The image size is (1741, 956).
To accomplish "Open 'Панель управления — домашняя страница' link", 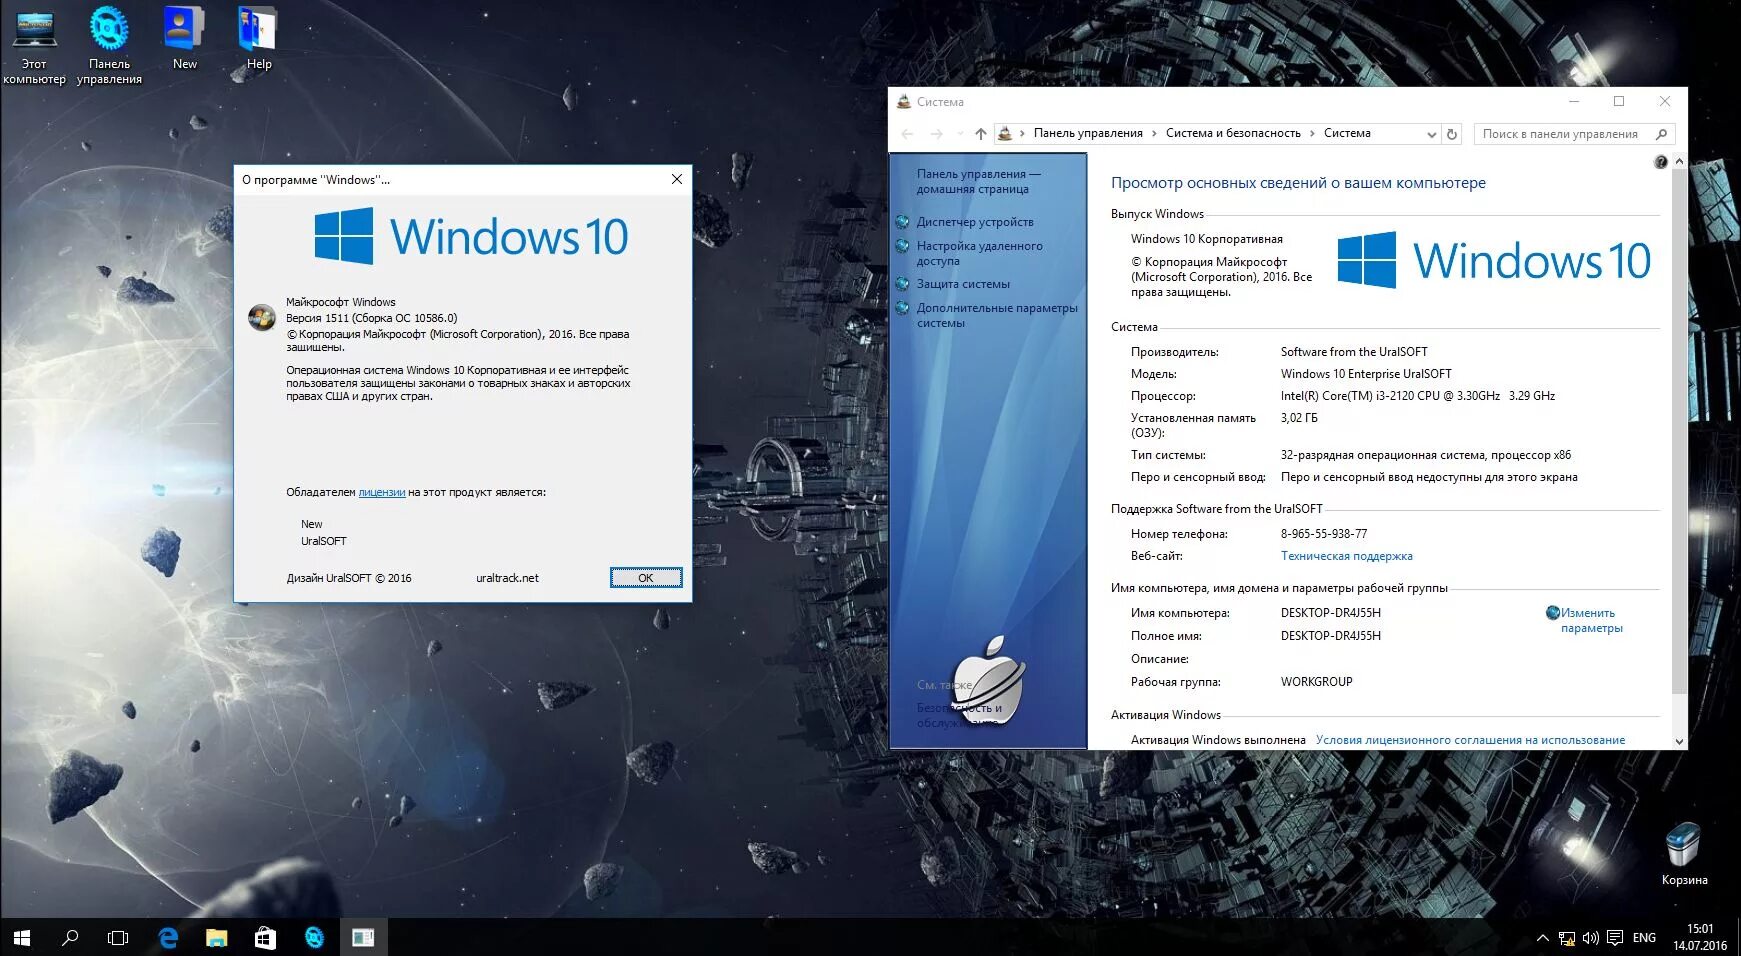I will click(x=978, y=181).
